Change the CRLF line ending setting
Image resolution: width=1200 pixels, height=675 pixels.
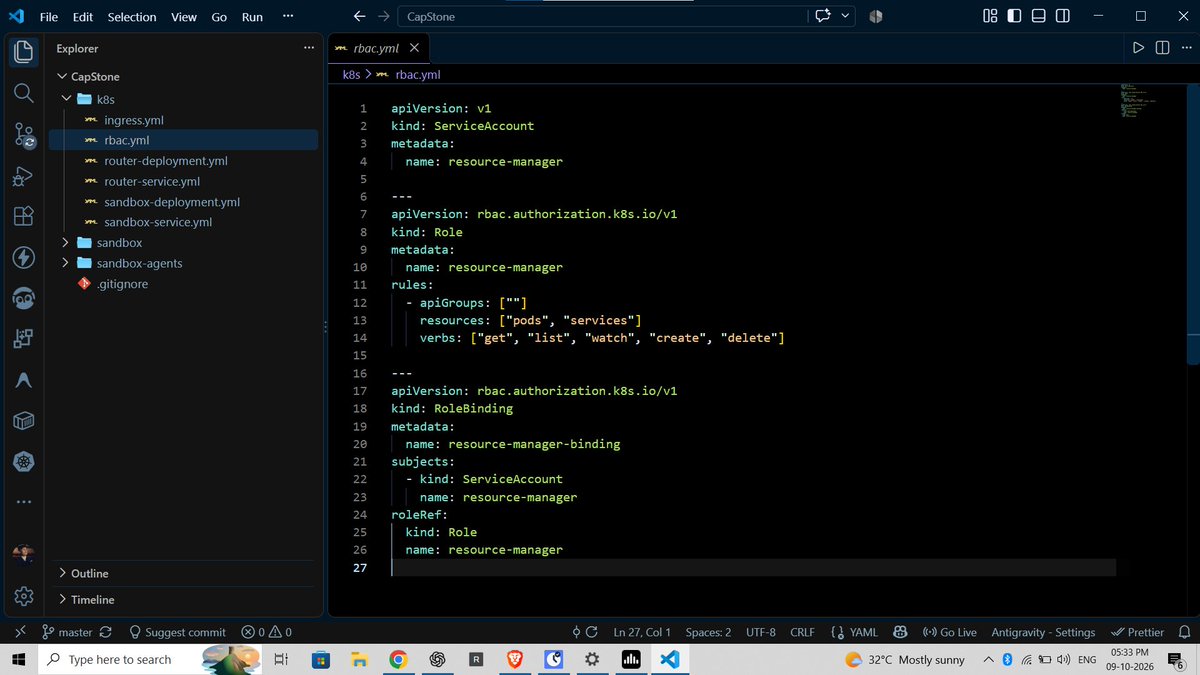[x=802, y=632]
